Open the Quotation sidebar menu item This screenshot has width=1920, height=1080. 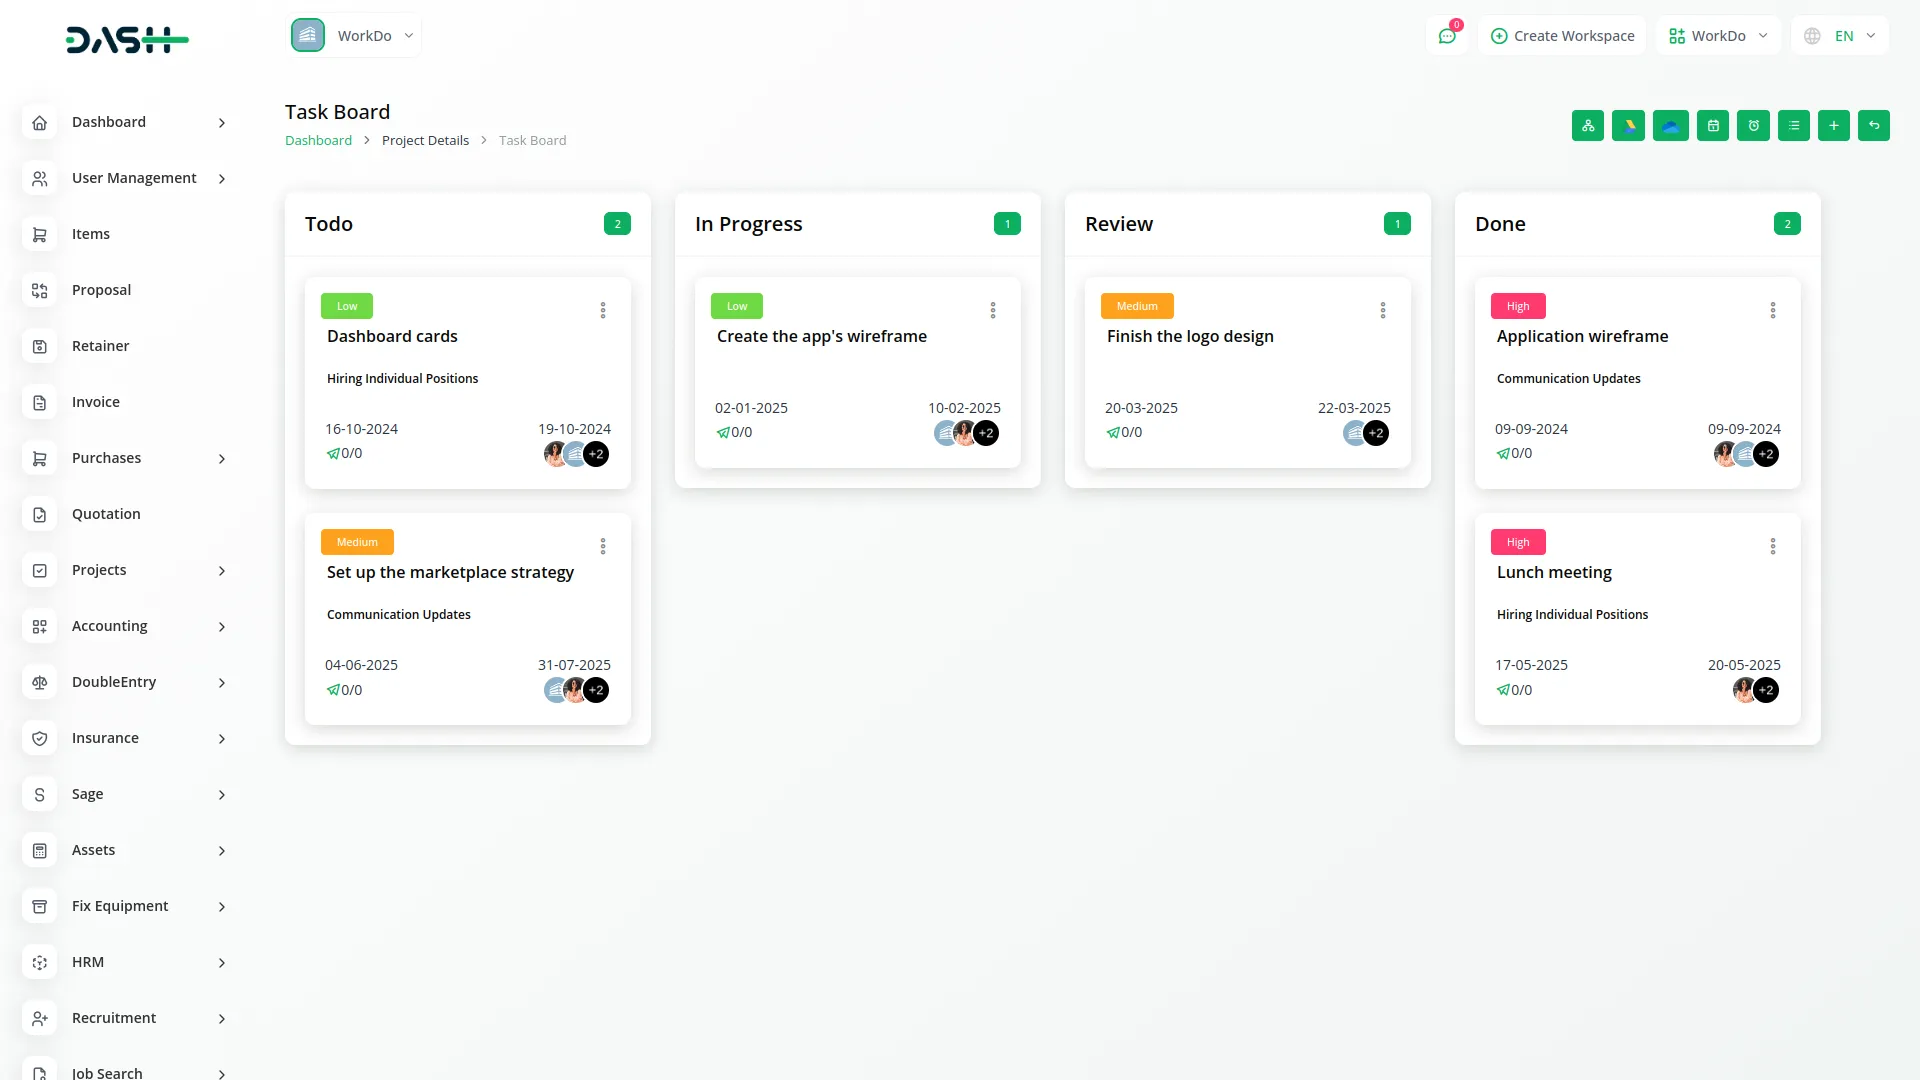pos(106,514)
